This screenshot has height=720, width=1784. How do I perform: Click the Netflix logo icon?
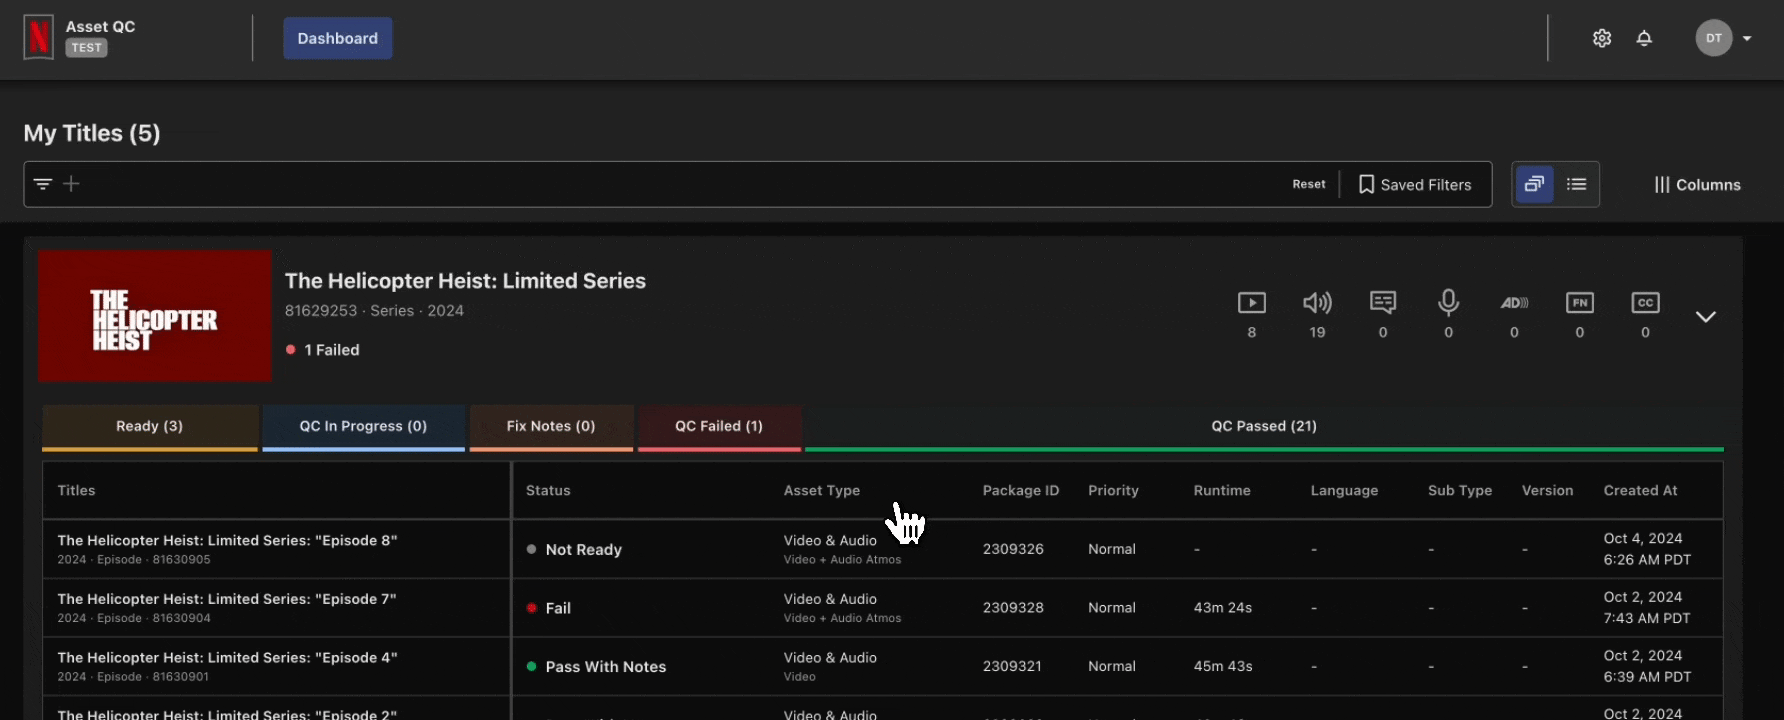(39, 38)
